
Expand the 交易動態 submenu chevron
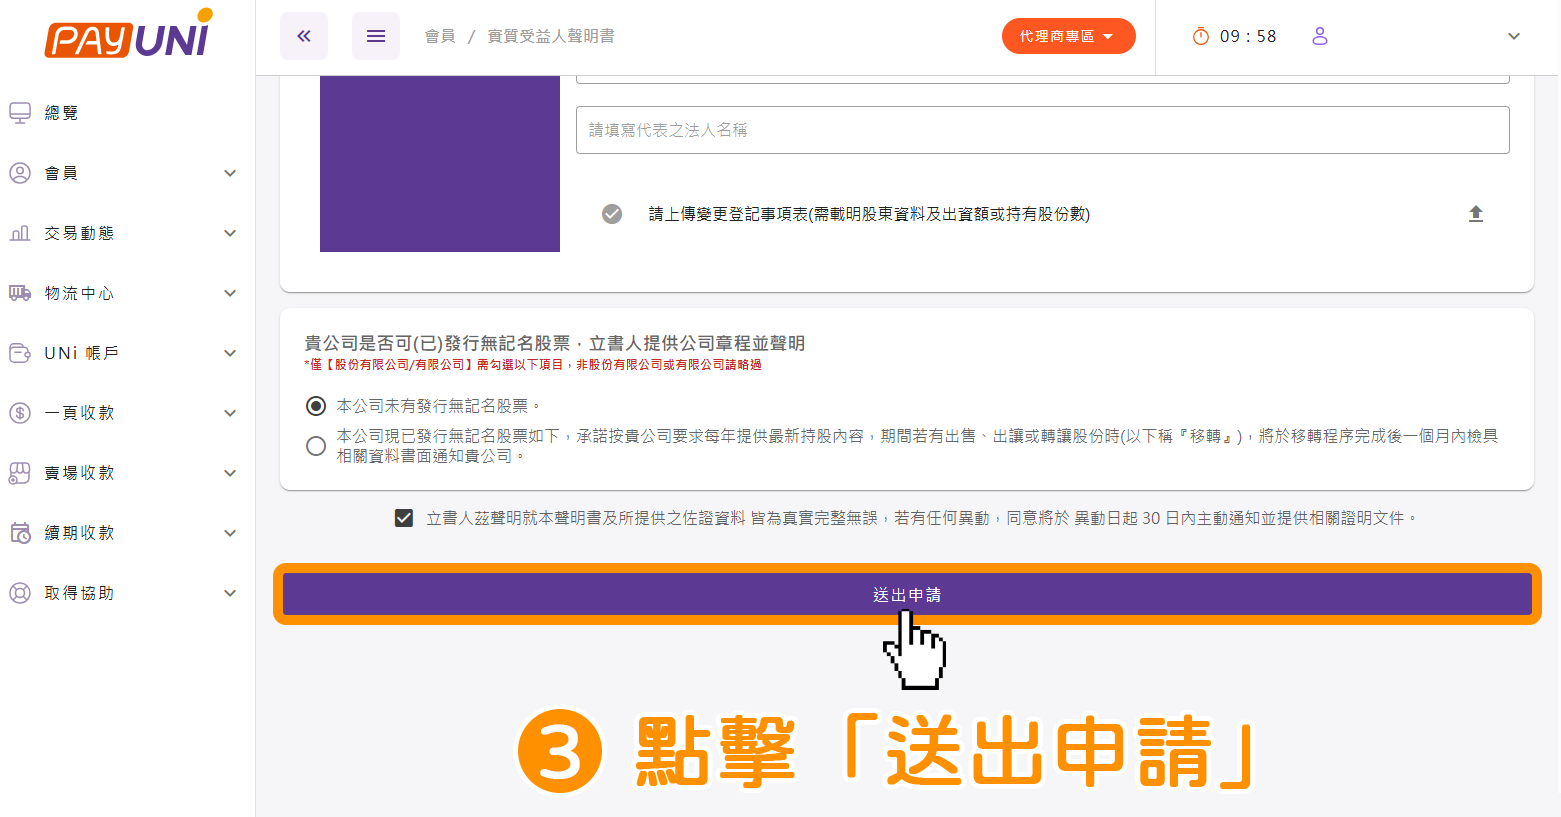click(x=230, y=233)
